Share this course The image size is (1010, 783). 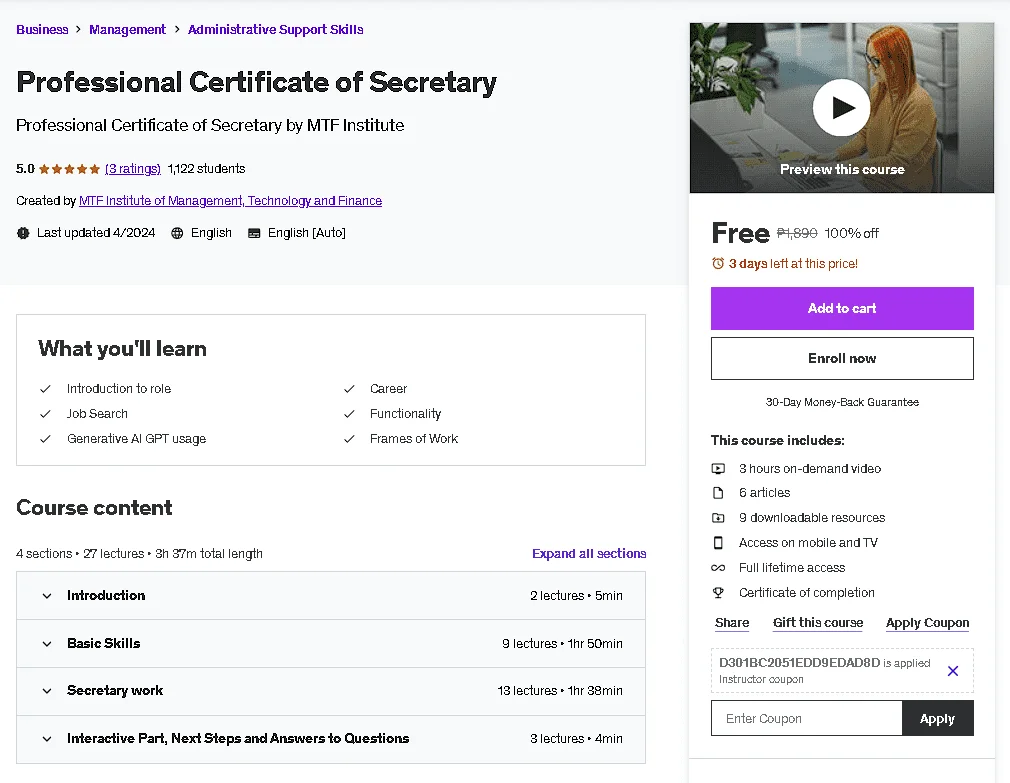tap(732, 623)
